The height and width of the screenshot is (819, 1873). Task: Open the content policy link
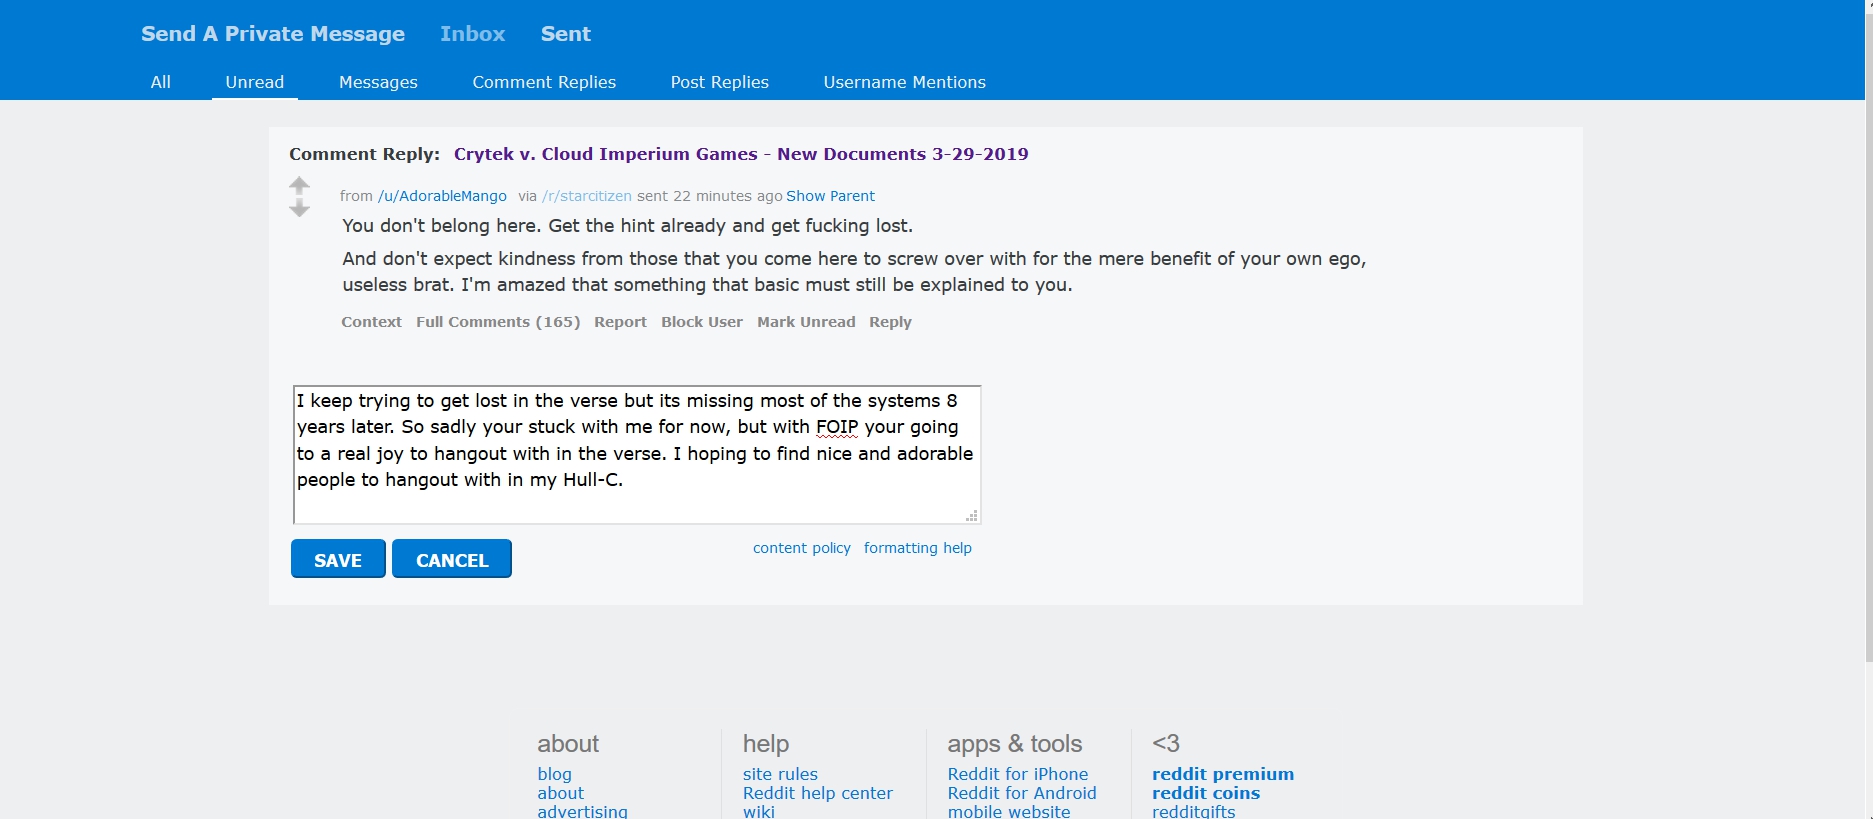(802, 548)
